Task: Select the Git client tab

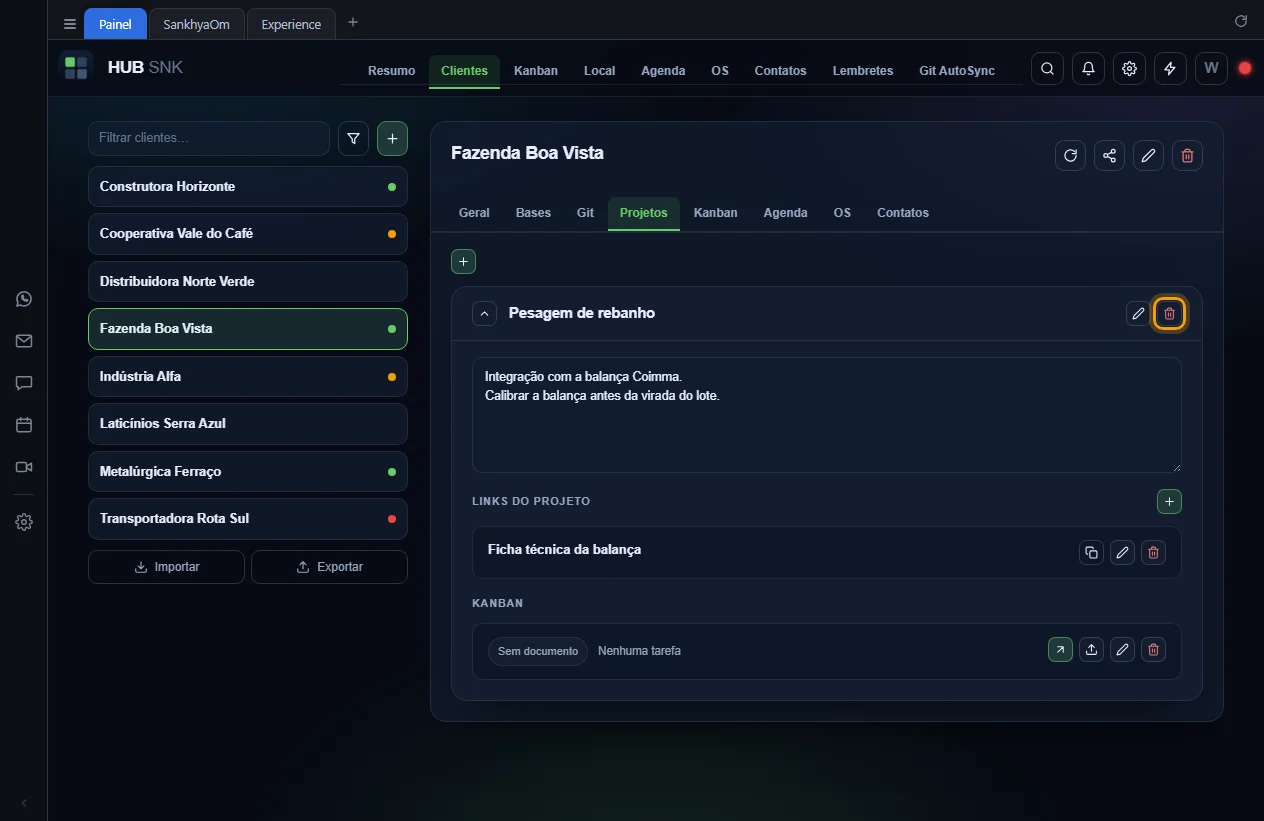Action: 585,213
